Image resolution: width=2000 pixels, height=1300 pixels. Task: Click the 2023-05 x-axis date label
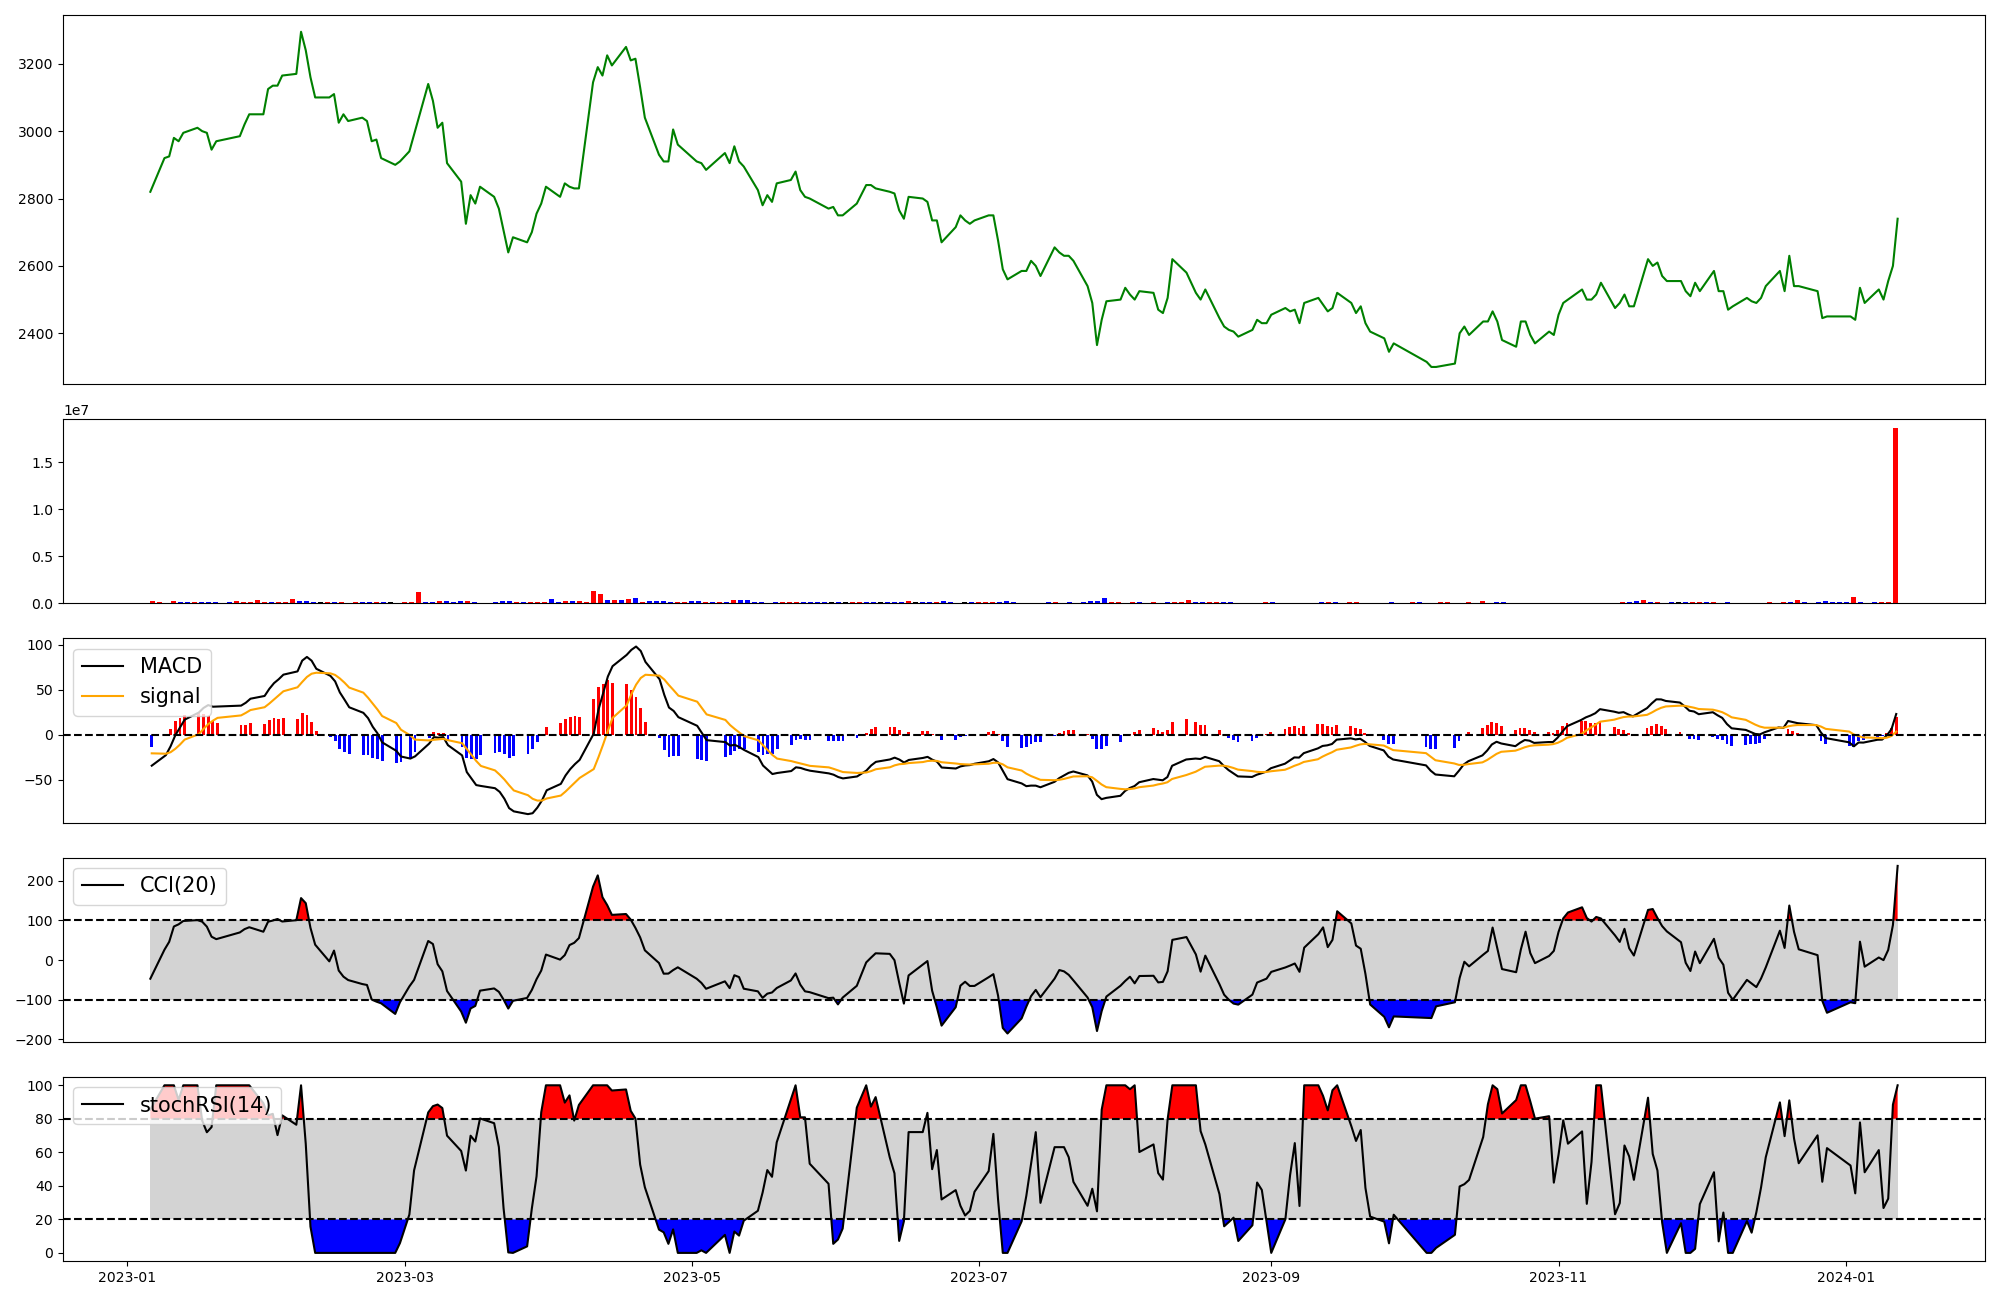click(691, 1277)
